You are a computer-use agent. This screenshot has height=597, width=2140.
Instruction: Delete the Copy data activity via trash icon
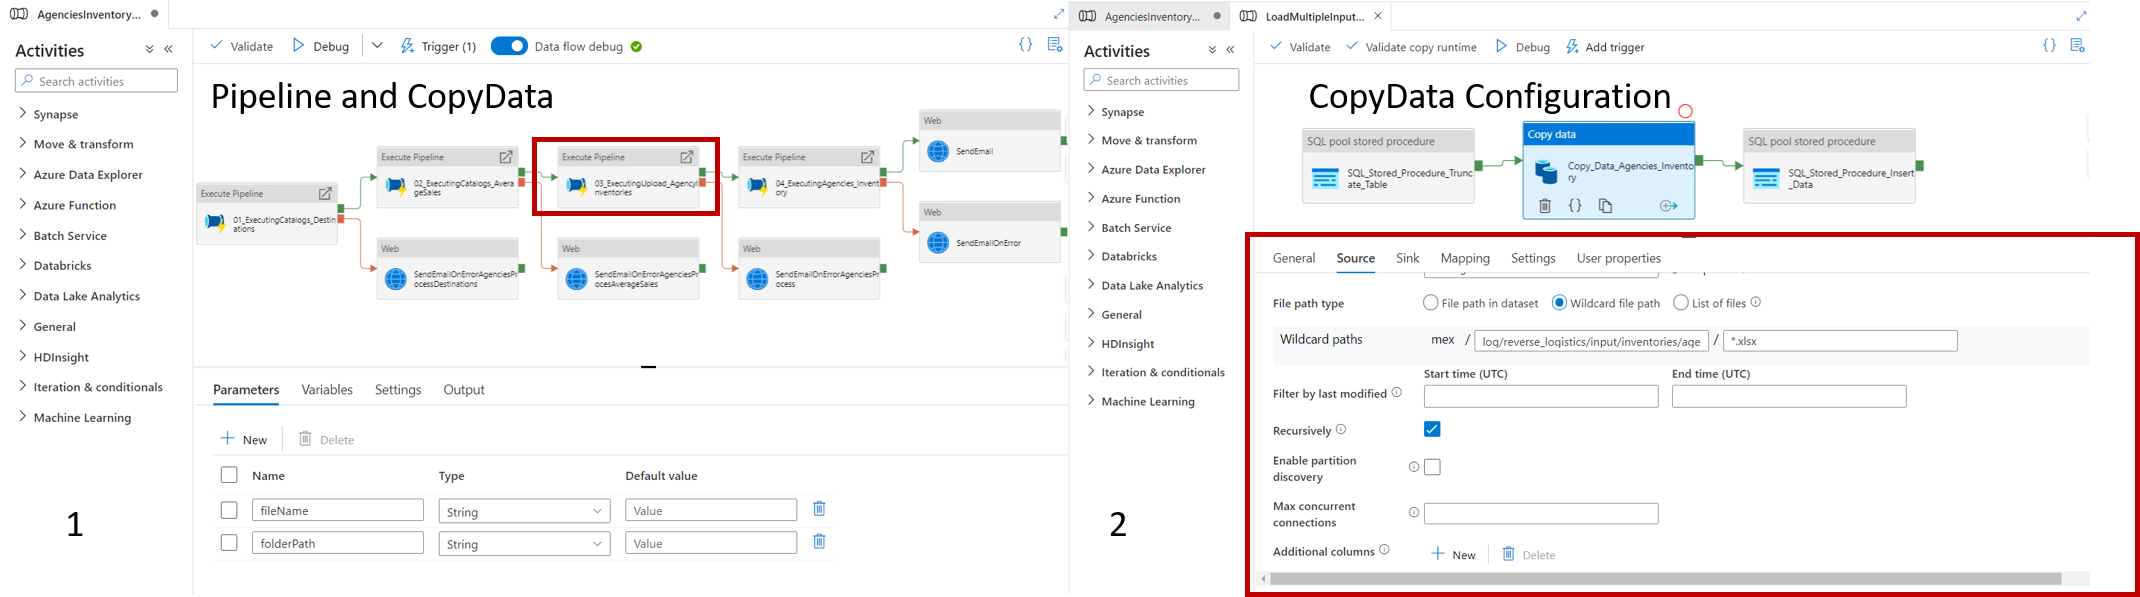[1545, 206]
